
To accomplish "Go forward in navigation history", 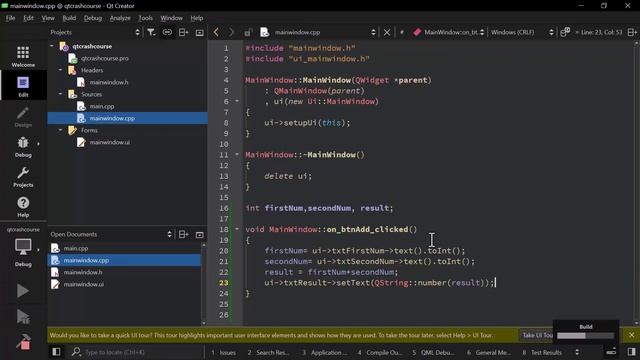I will (231, 32).
